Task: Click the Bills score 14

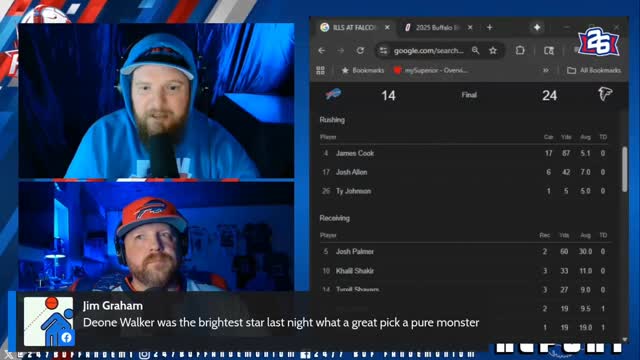Action: coord(388,96)
